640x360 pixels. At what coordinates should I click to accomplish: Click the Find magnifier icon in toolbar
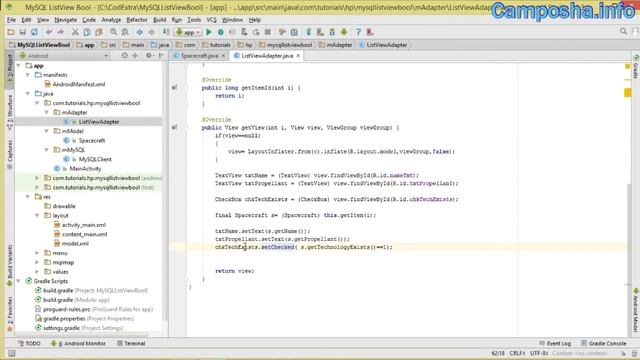[x=113, y=32]
